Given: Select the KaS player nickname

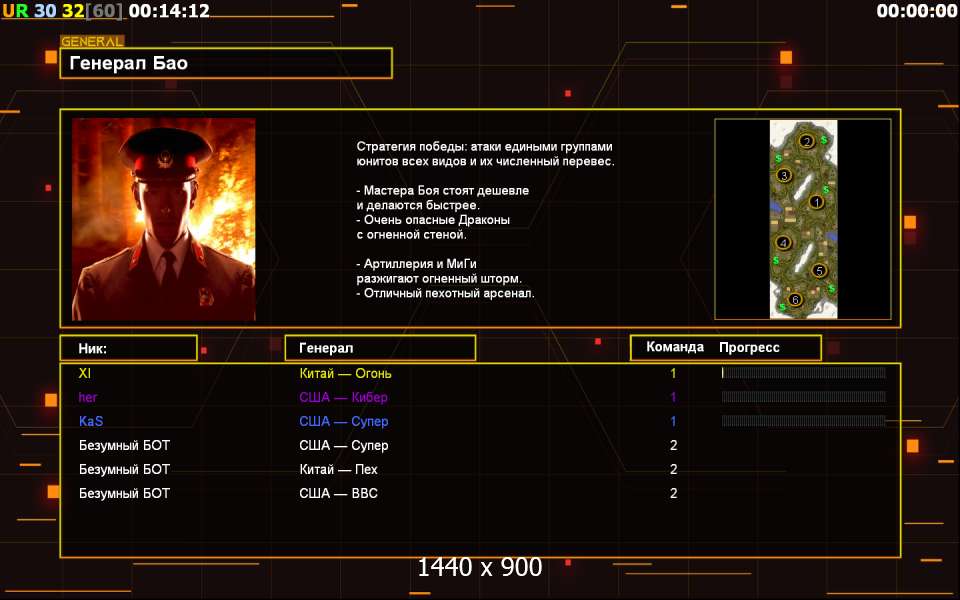Looking at the screenshot, I should pyautogui.click(x=91, y=421).
